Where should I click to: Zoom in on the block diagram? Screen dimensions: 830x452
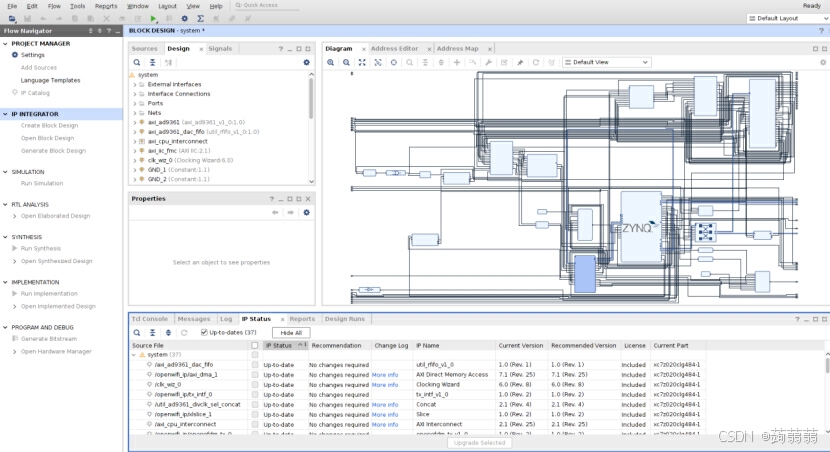pyautogui.click(x=330, y=62)
